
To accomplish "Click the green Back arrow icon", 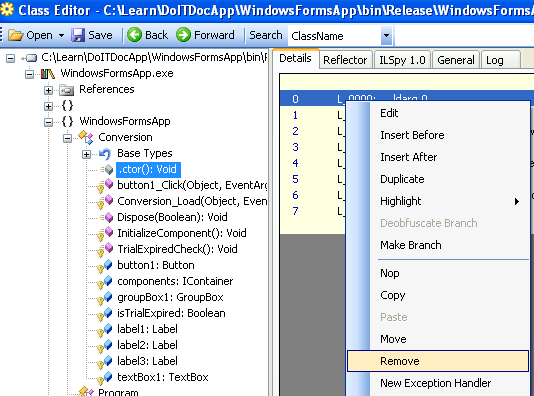I will coord(135,35).
